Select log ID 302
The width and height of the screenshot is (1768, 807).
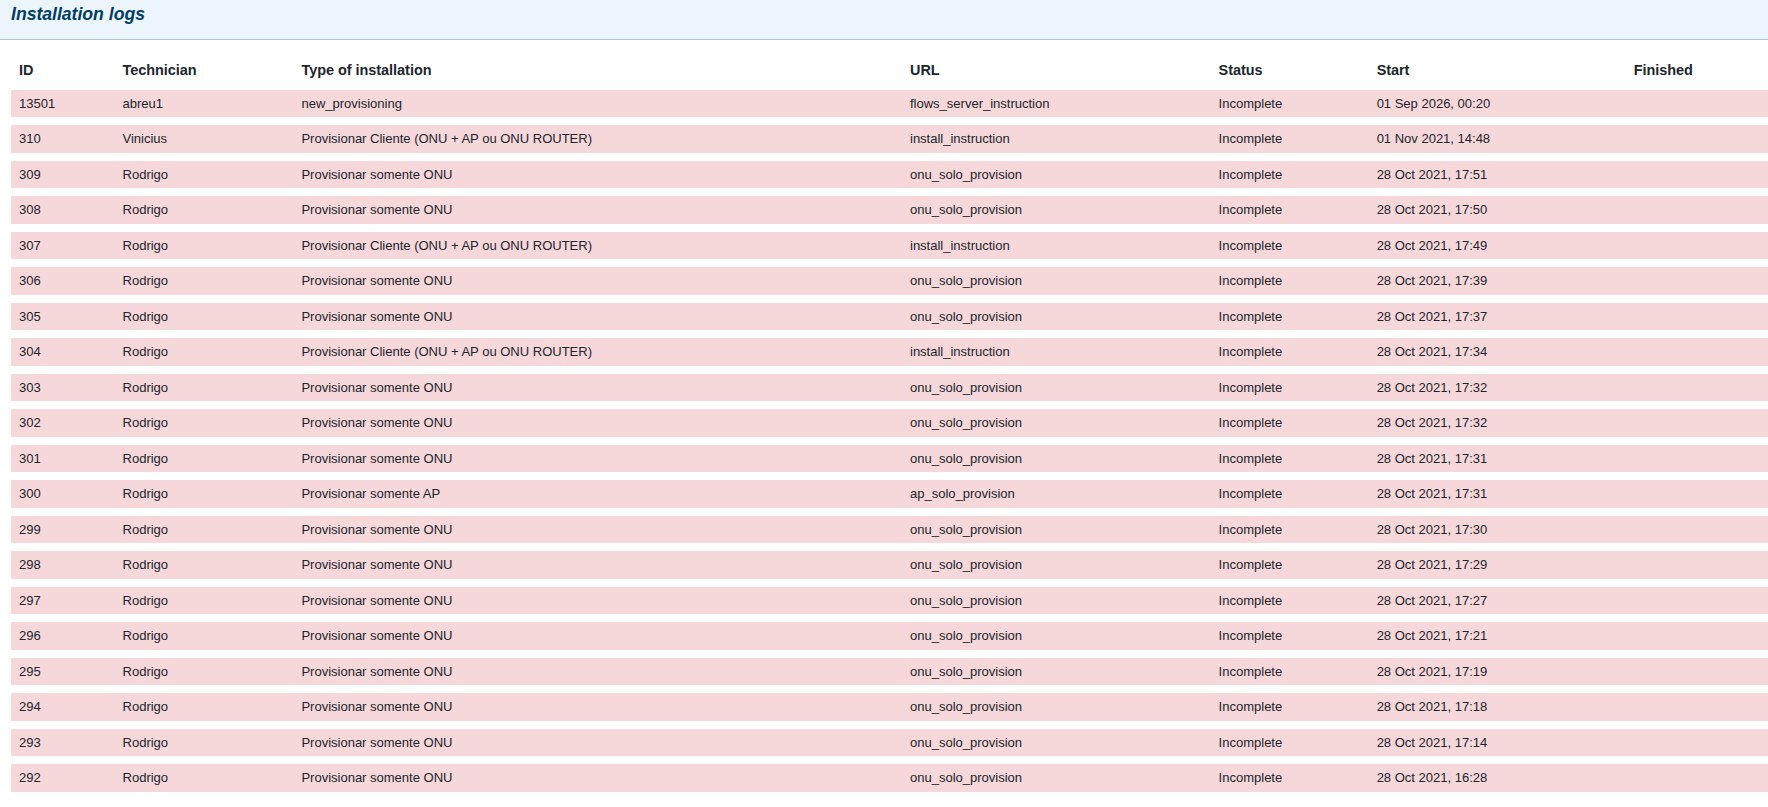30,423
